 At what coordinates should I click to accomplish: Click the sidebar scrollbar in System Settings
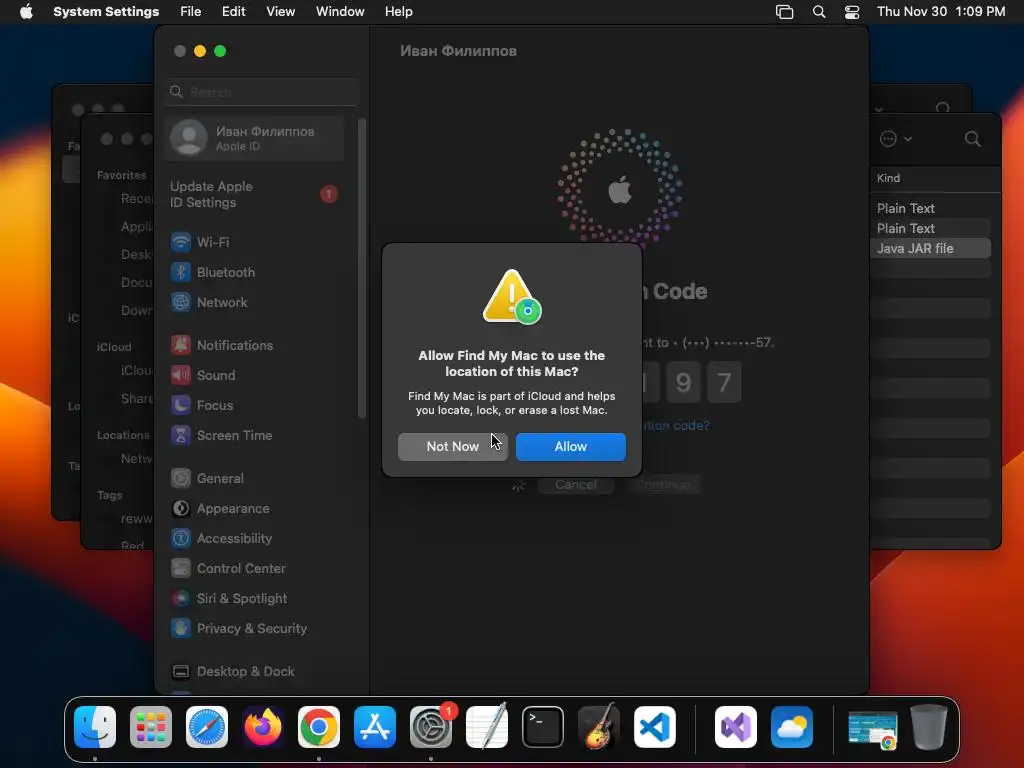(x=362, y=268)
